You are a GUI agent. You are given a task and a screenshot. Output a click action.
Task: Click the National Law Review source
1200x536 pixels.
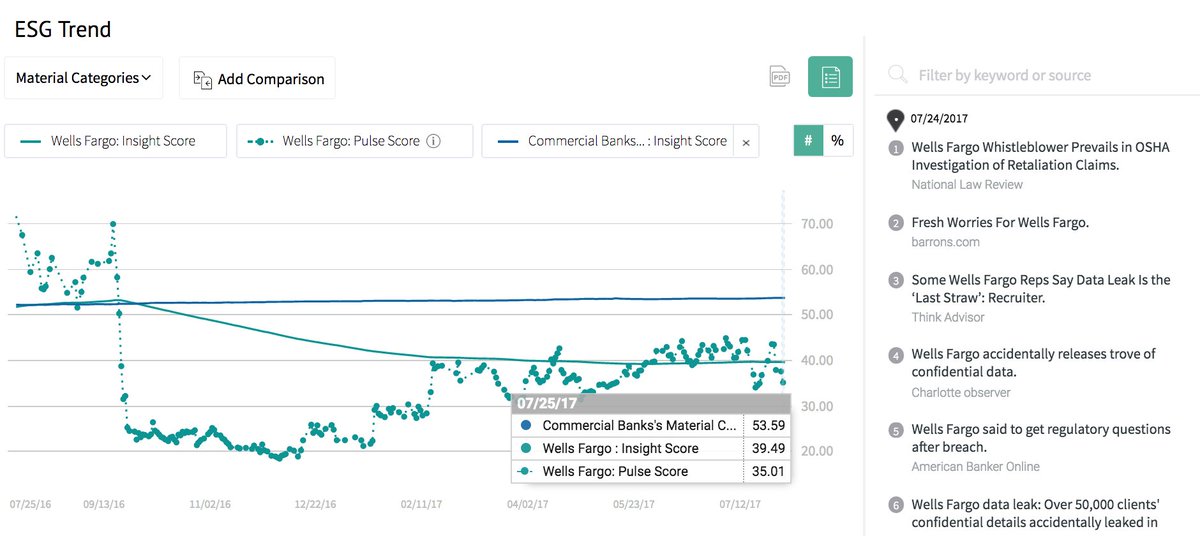pyautogui.click(x=967, y=184)
